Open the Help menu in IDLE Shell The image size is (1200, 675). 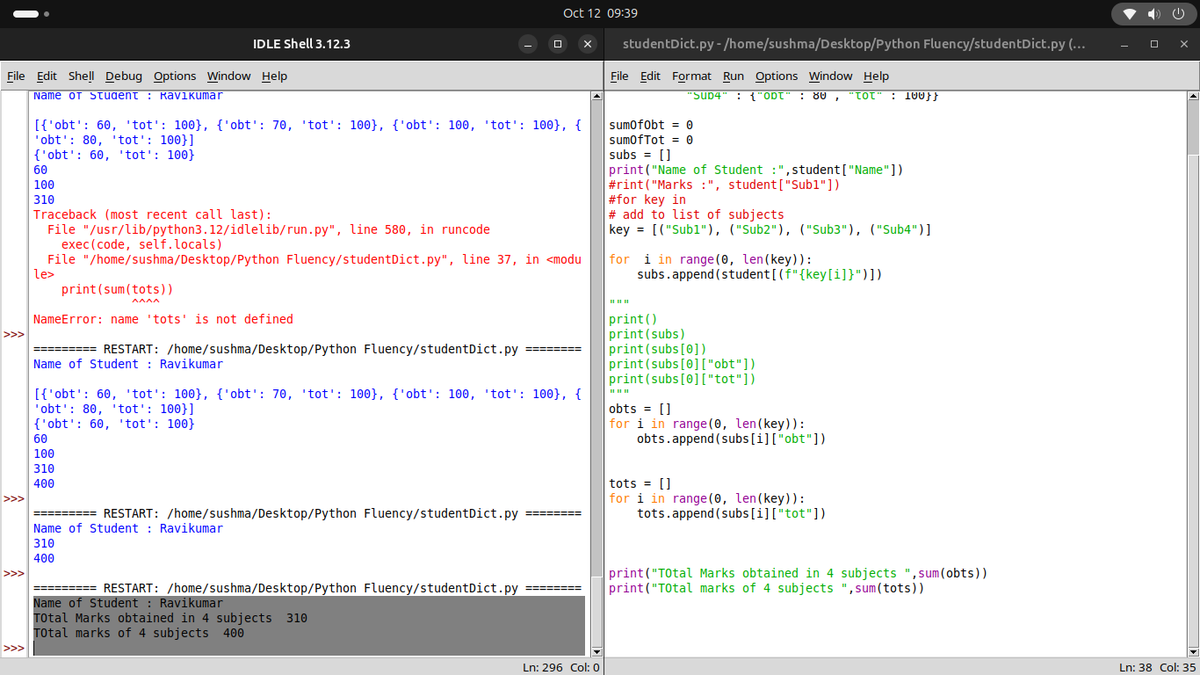(x=273, y=76)
